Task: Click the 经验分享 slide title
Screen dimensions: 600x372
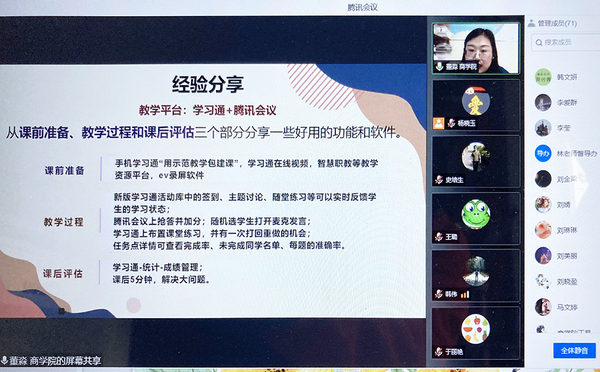Action: (208, 84)
